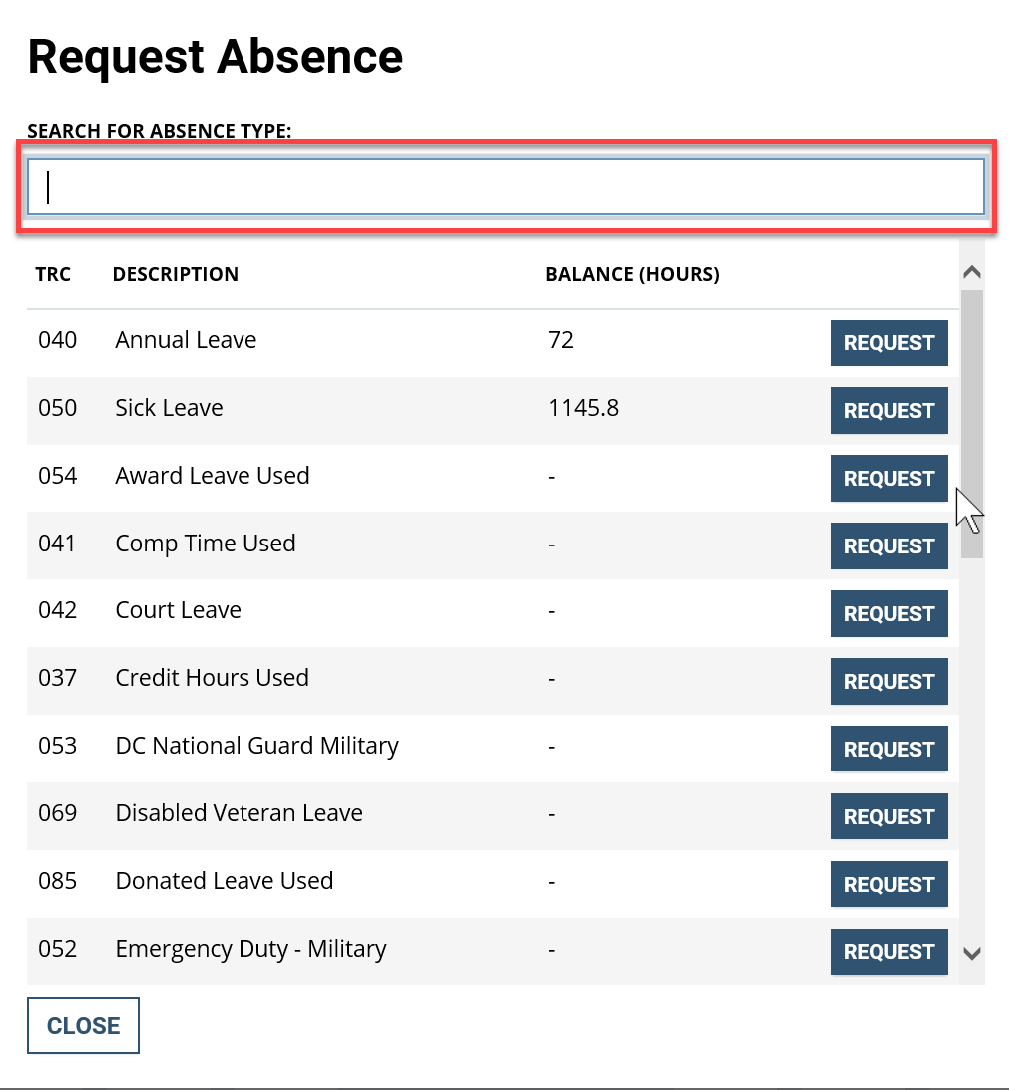Click the Sick Leave balance of 1145.8
This screenshot has height=1090, width=1009.
click(583, 408)
